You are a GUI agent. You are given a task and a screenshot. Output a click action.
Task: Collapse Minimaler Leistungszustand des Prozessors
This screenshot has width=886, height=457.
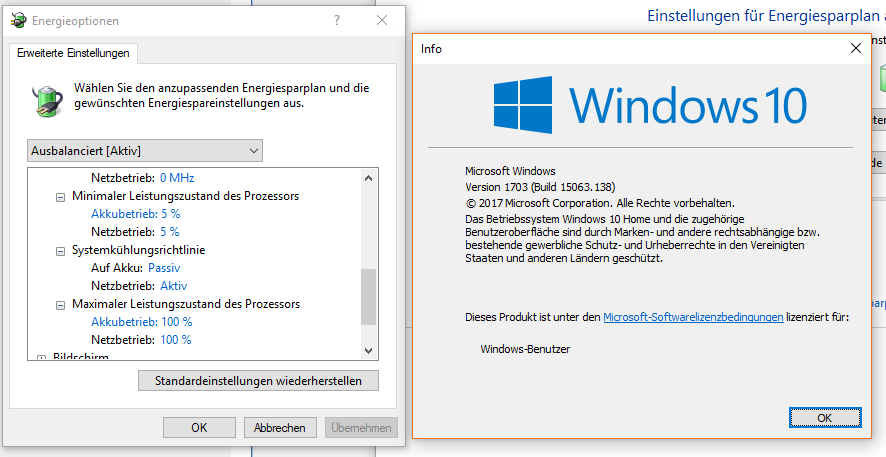pyautogui.click(x=60, y=198)
